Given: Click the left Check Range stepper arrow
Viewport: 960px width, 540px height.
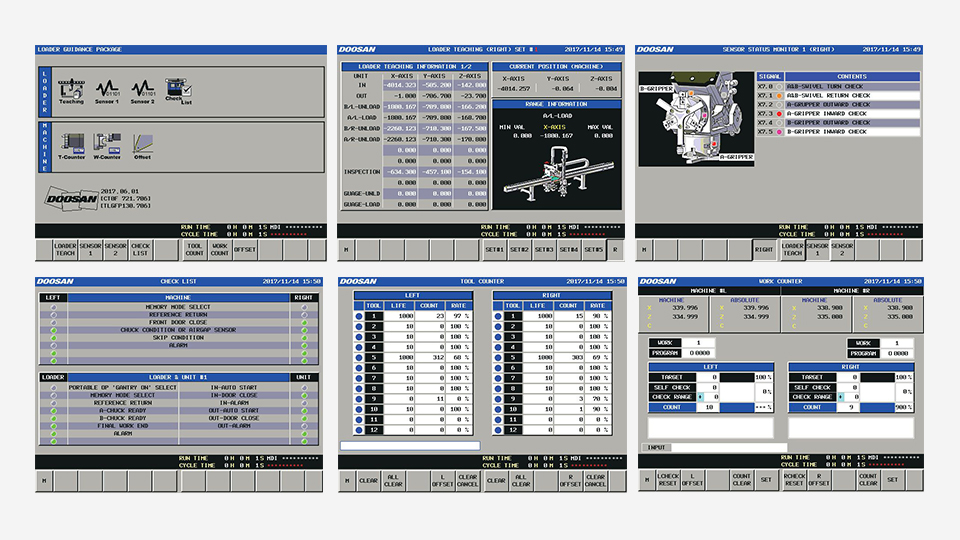Looking at the screenshot, I should tap(702, 397).
